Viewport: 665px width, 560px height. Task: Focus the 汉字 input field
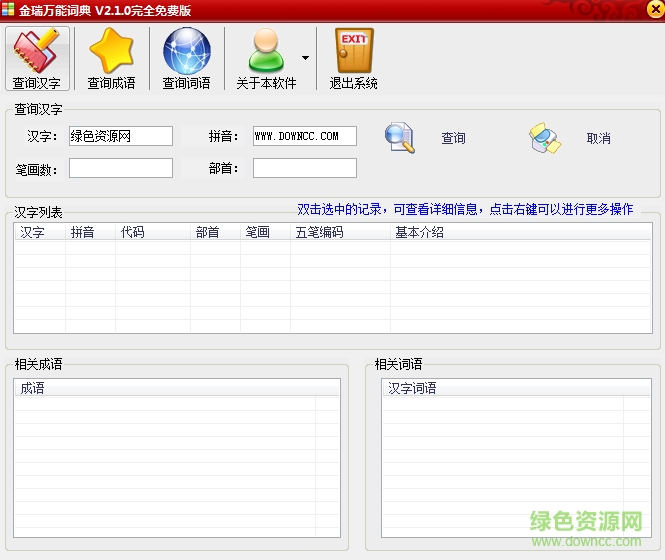click(121, 136)
